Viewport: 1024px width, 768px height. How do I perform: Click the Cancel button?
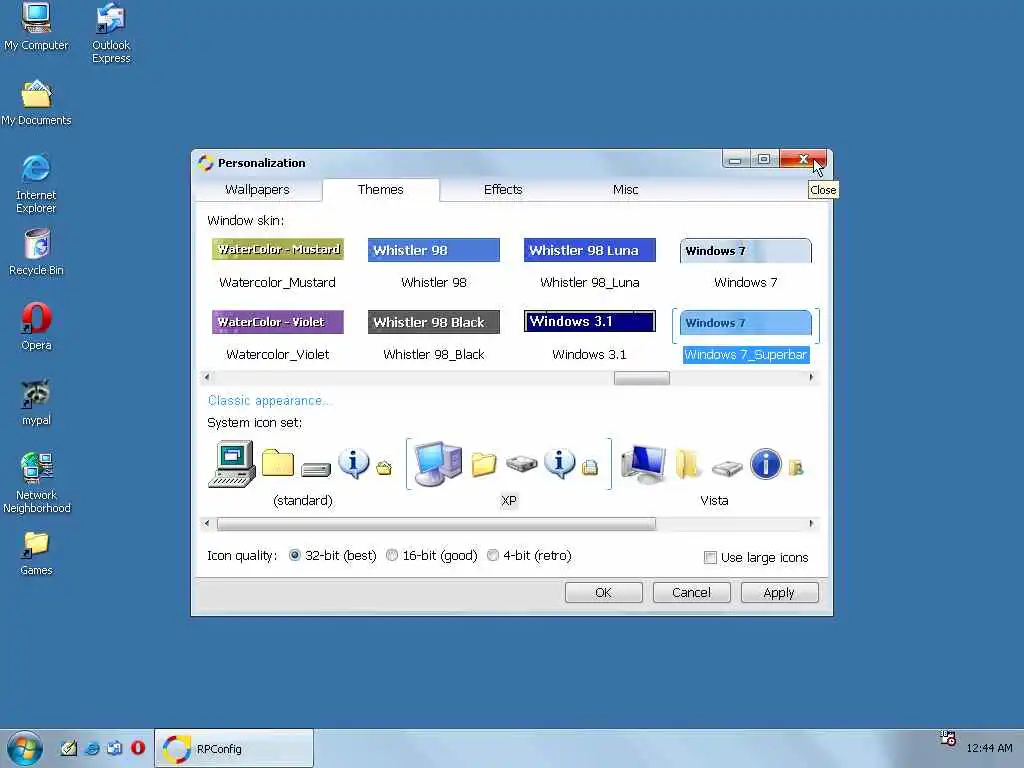click(691, 592)
